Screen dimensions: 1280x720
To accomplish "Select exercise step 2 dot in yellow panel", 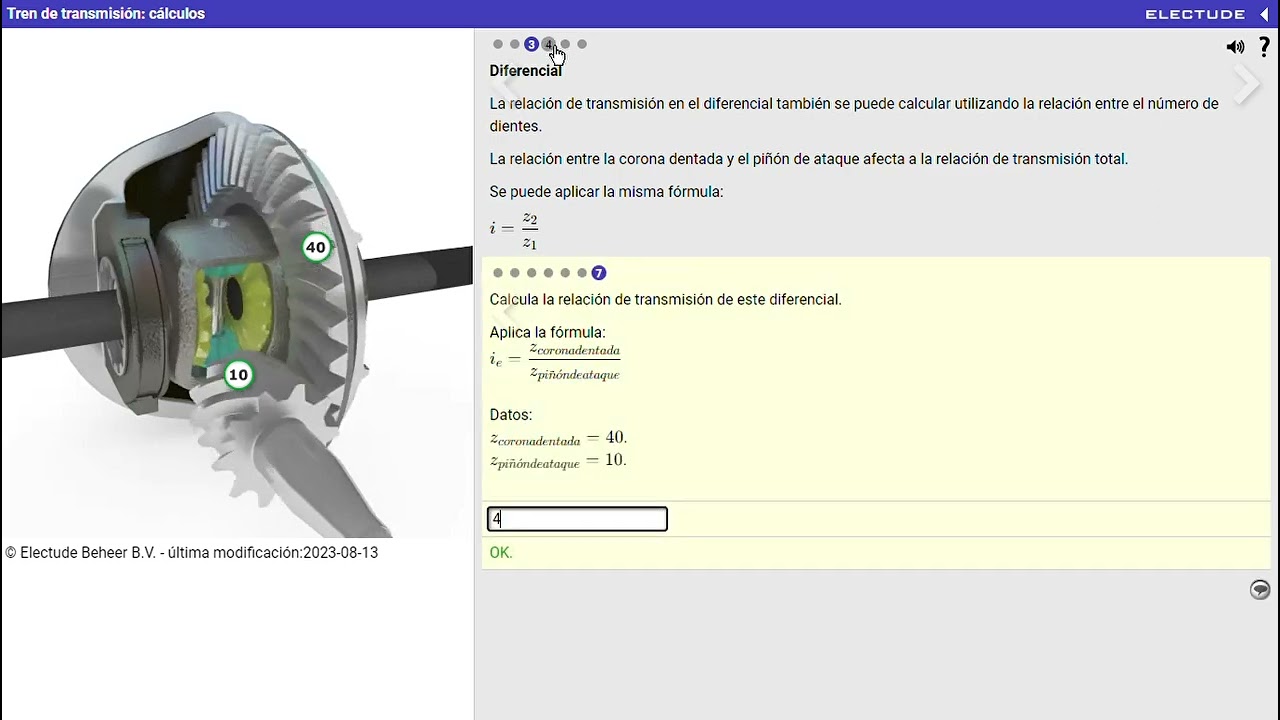I will pyautogui.click(x=515, y=273).
